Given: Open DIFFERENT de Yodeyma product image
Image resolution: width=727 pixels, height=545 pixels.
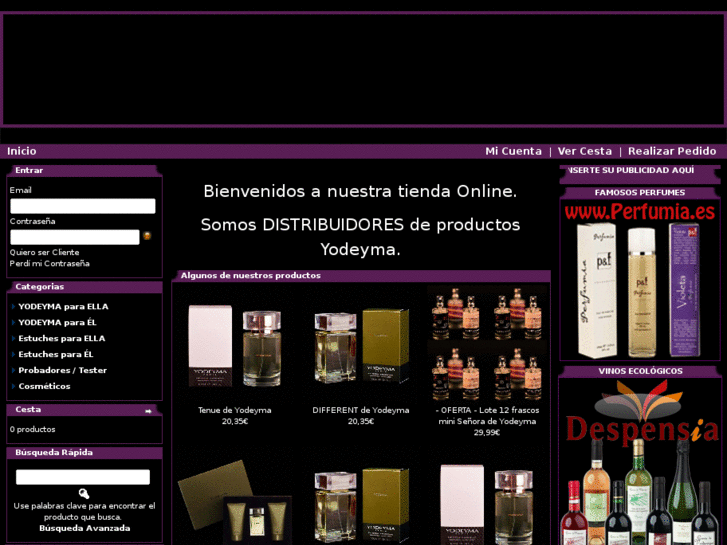Looking at the screenshot, I should click(361, 346).
